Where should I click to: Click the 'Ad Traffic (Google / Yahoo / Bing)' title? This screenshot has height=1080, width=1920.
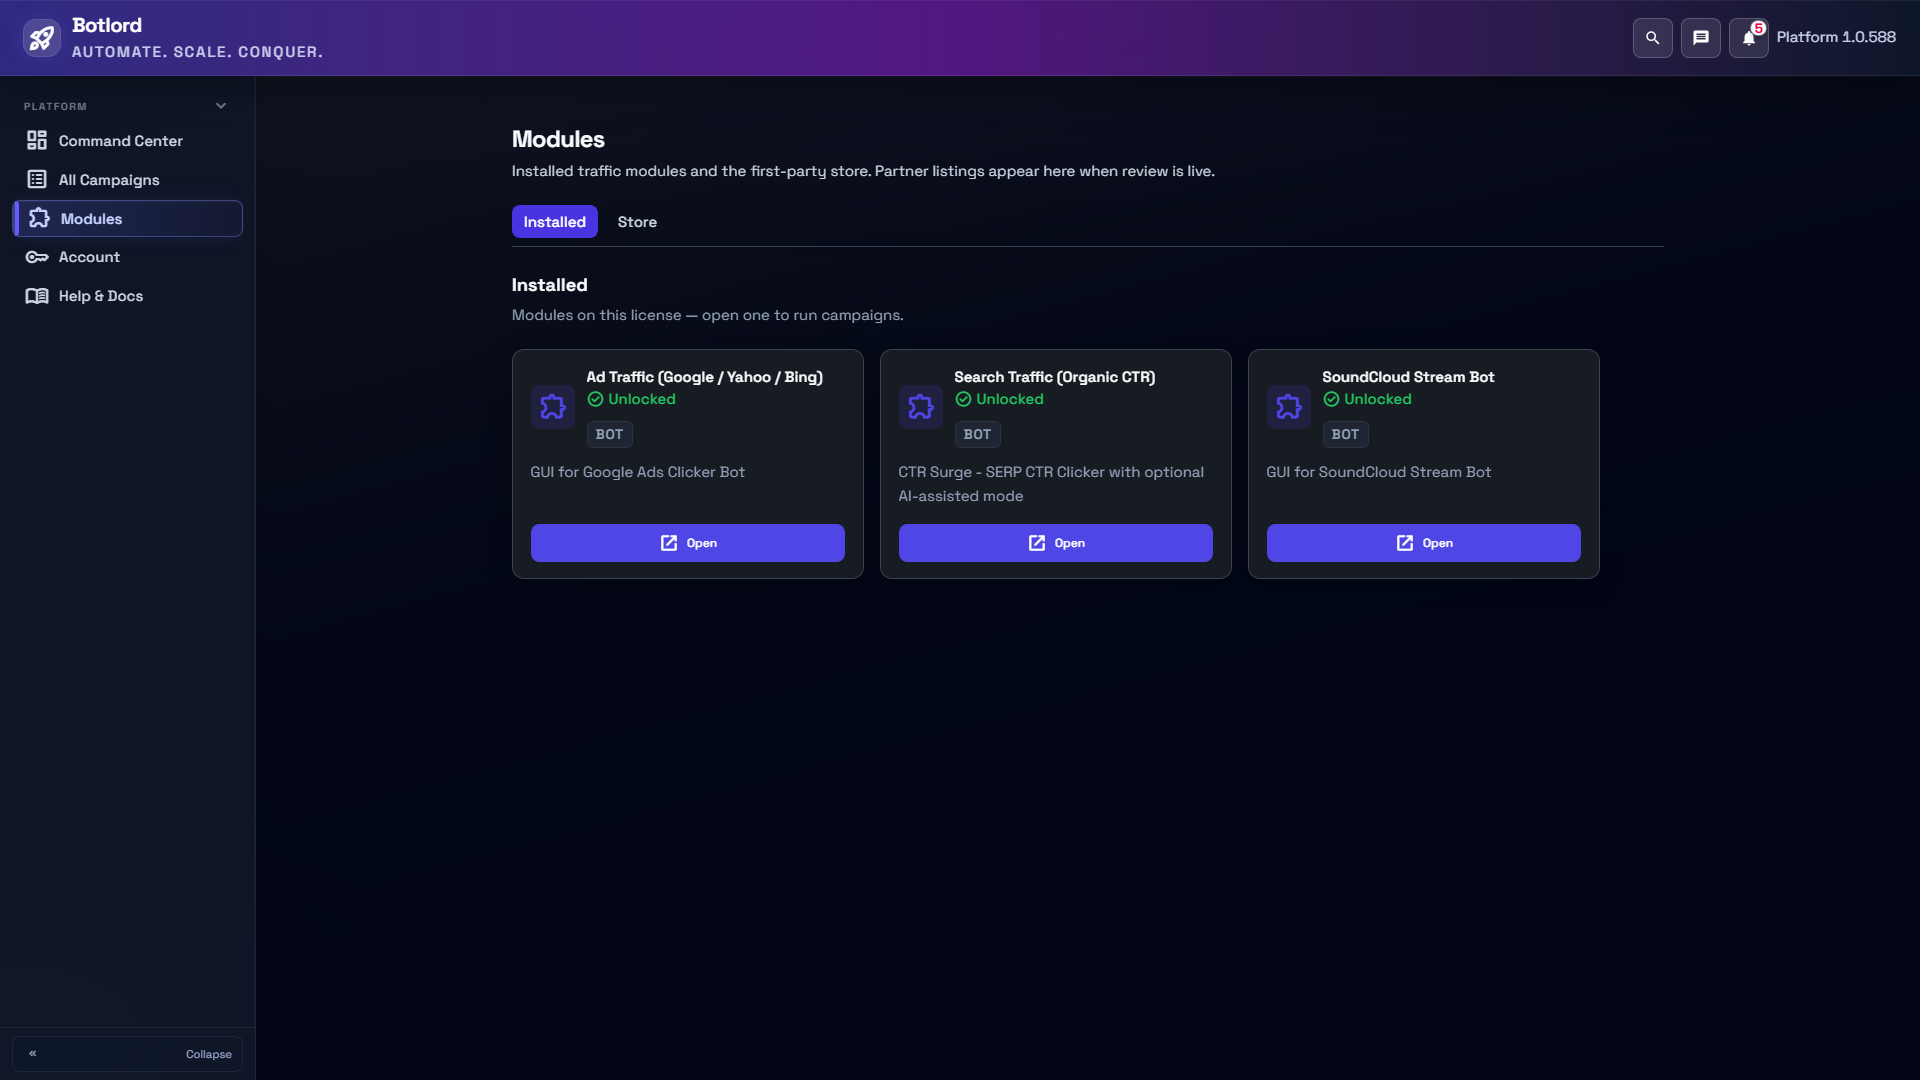pos(704,377)
